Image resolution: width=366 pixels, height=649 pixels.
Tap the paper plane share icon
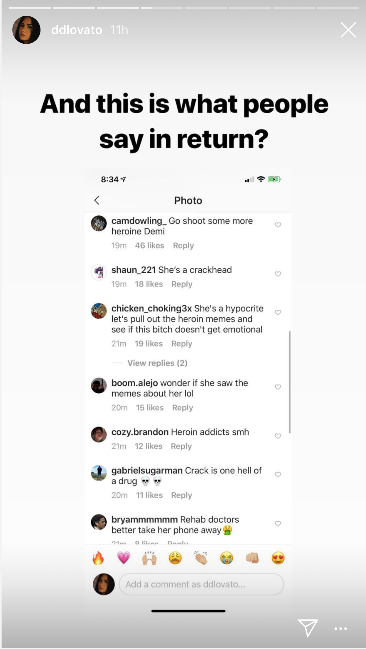(x=308, y=628)
